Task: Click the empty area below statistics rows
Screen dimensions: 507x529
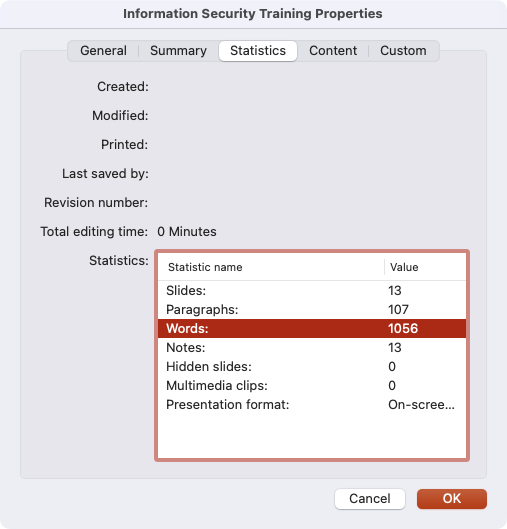Action: pos(312,436)
